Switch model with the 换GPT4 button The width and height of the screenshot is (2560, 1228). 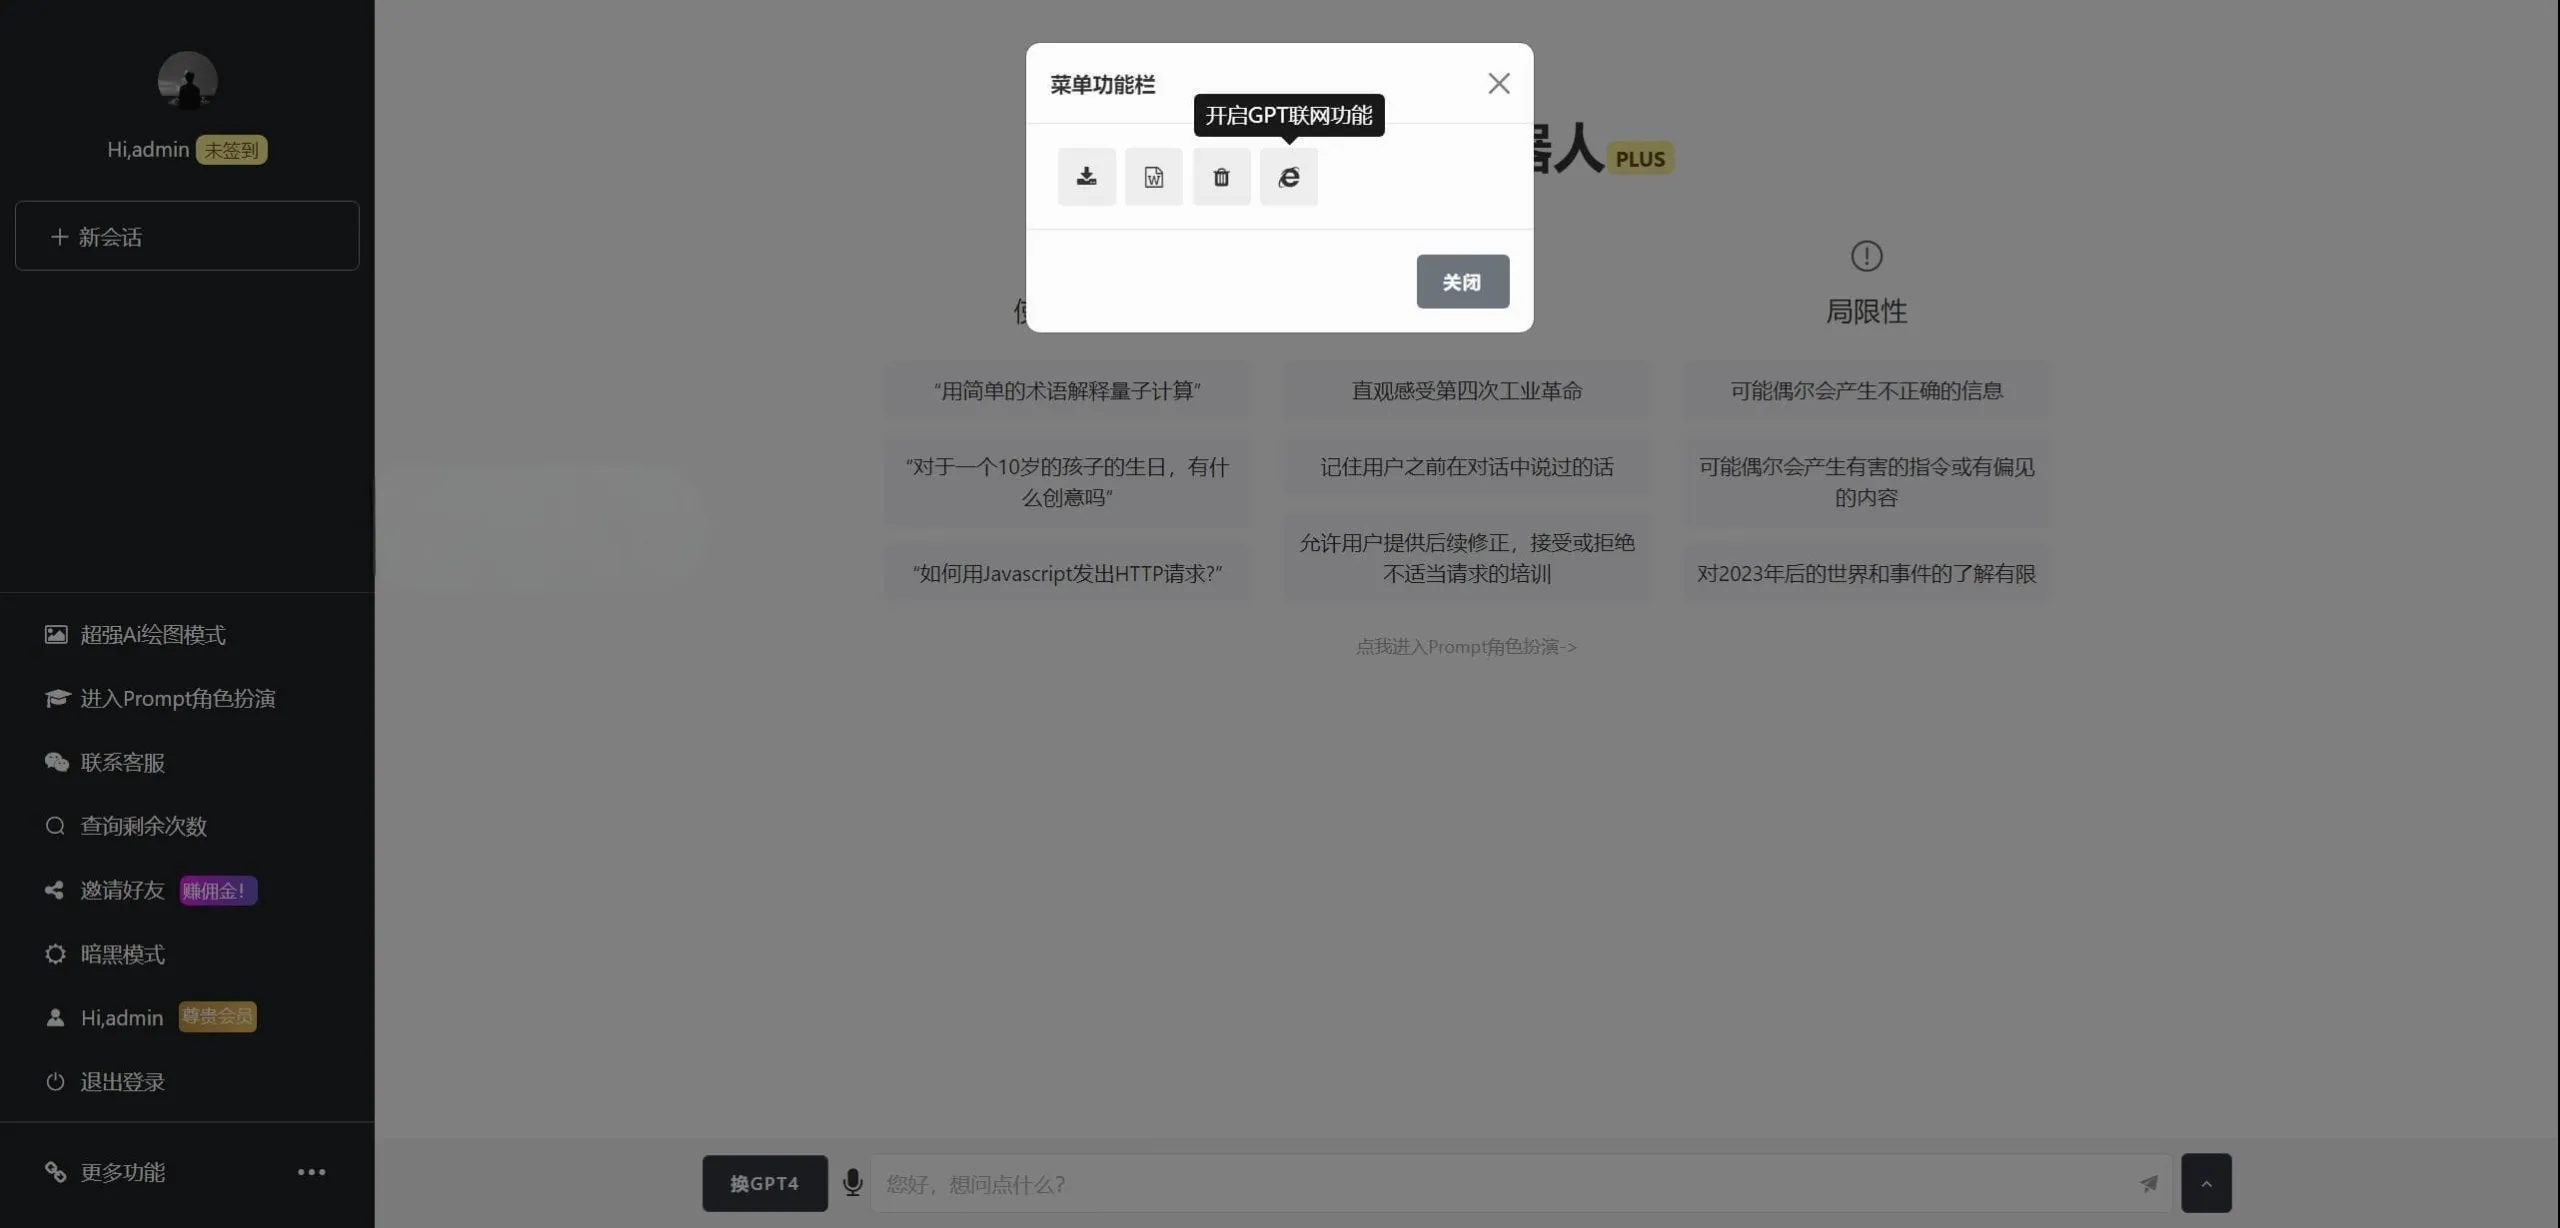pos(765,1184)
